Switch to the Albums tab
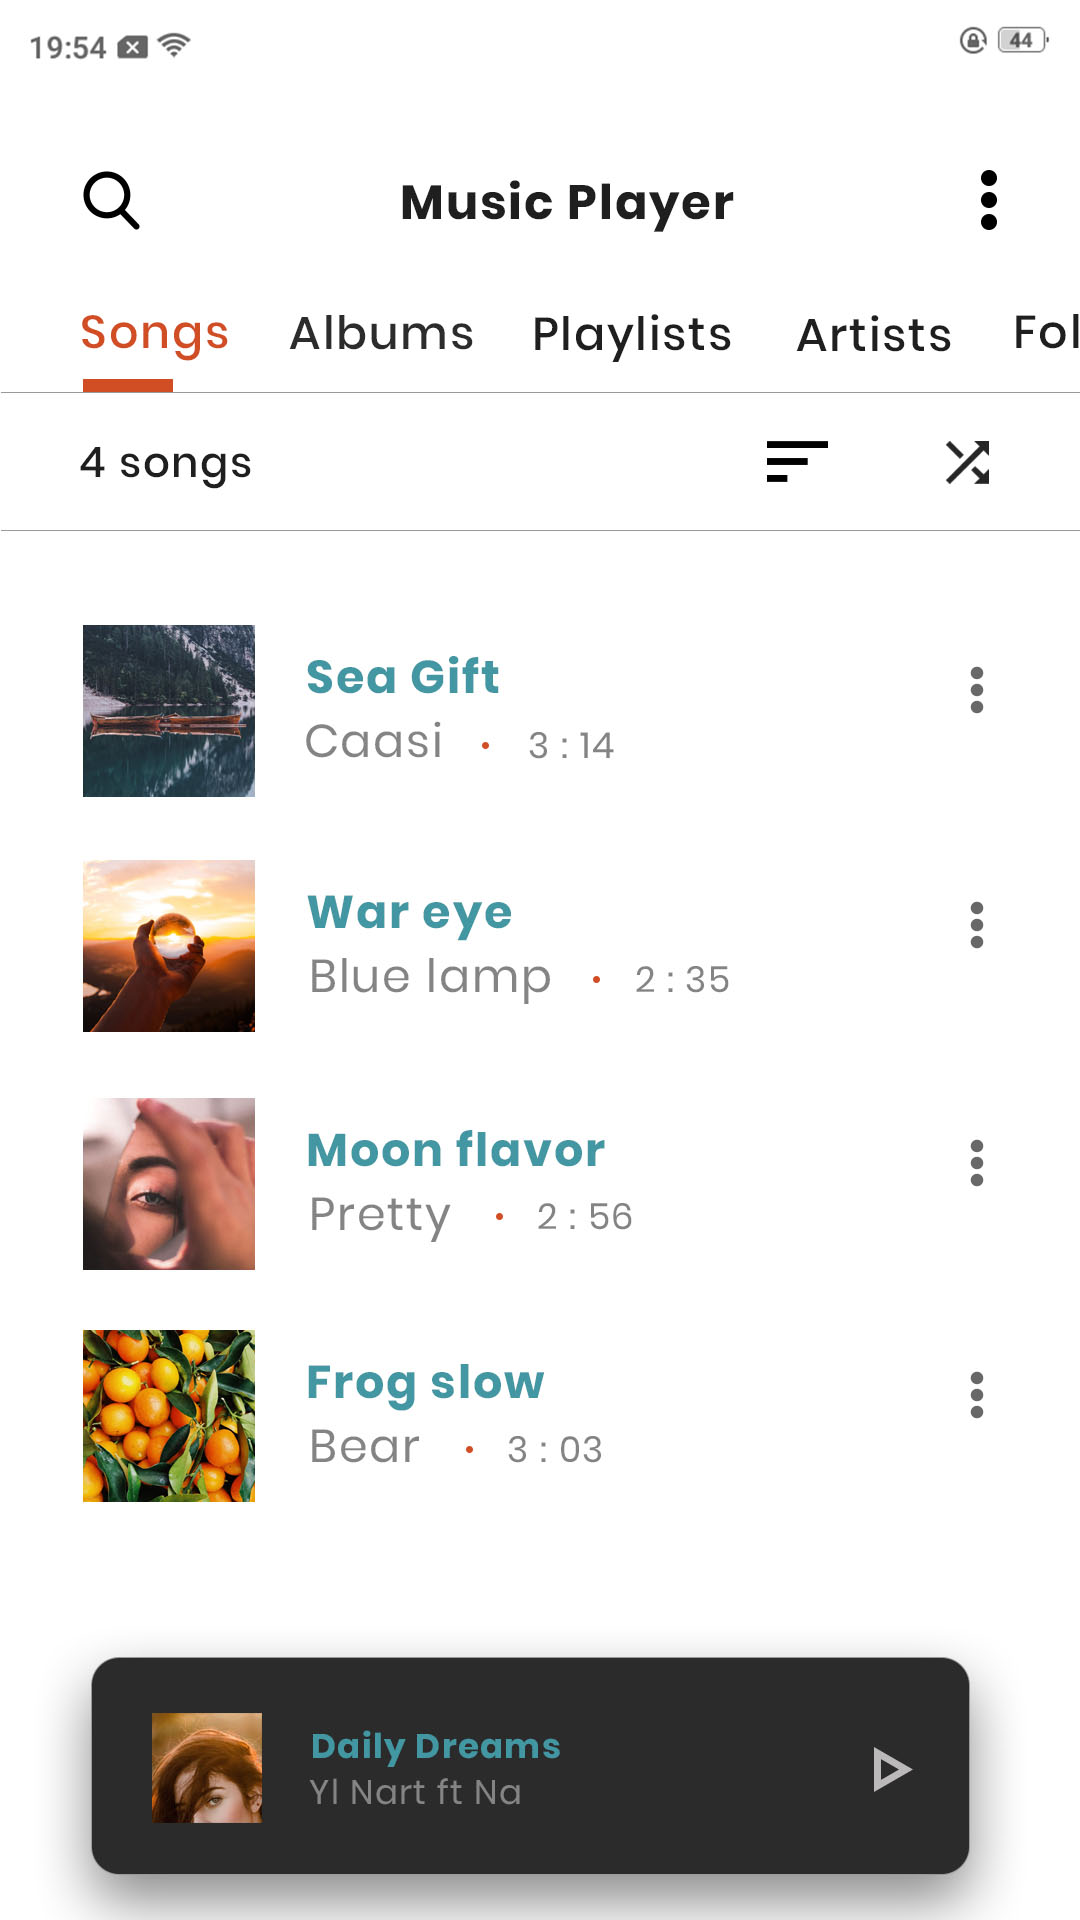 [381, 334]
